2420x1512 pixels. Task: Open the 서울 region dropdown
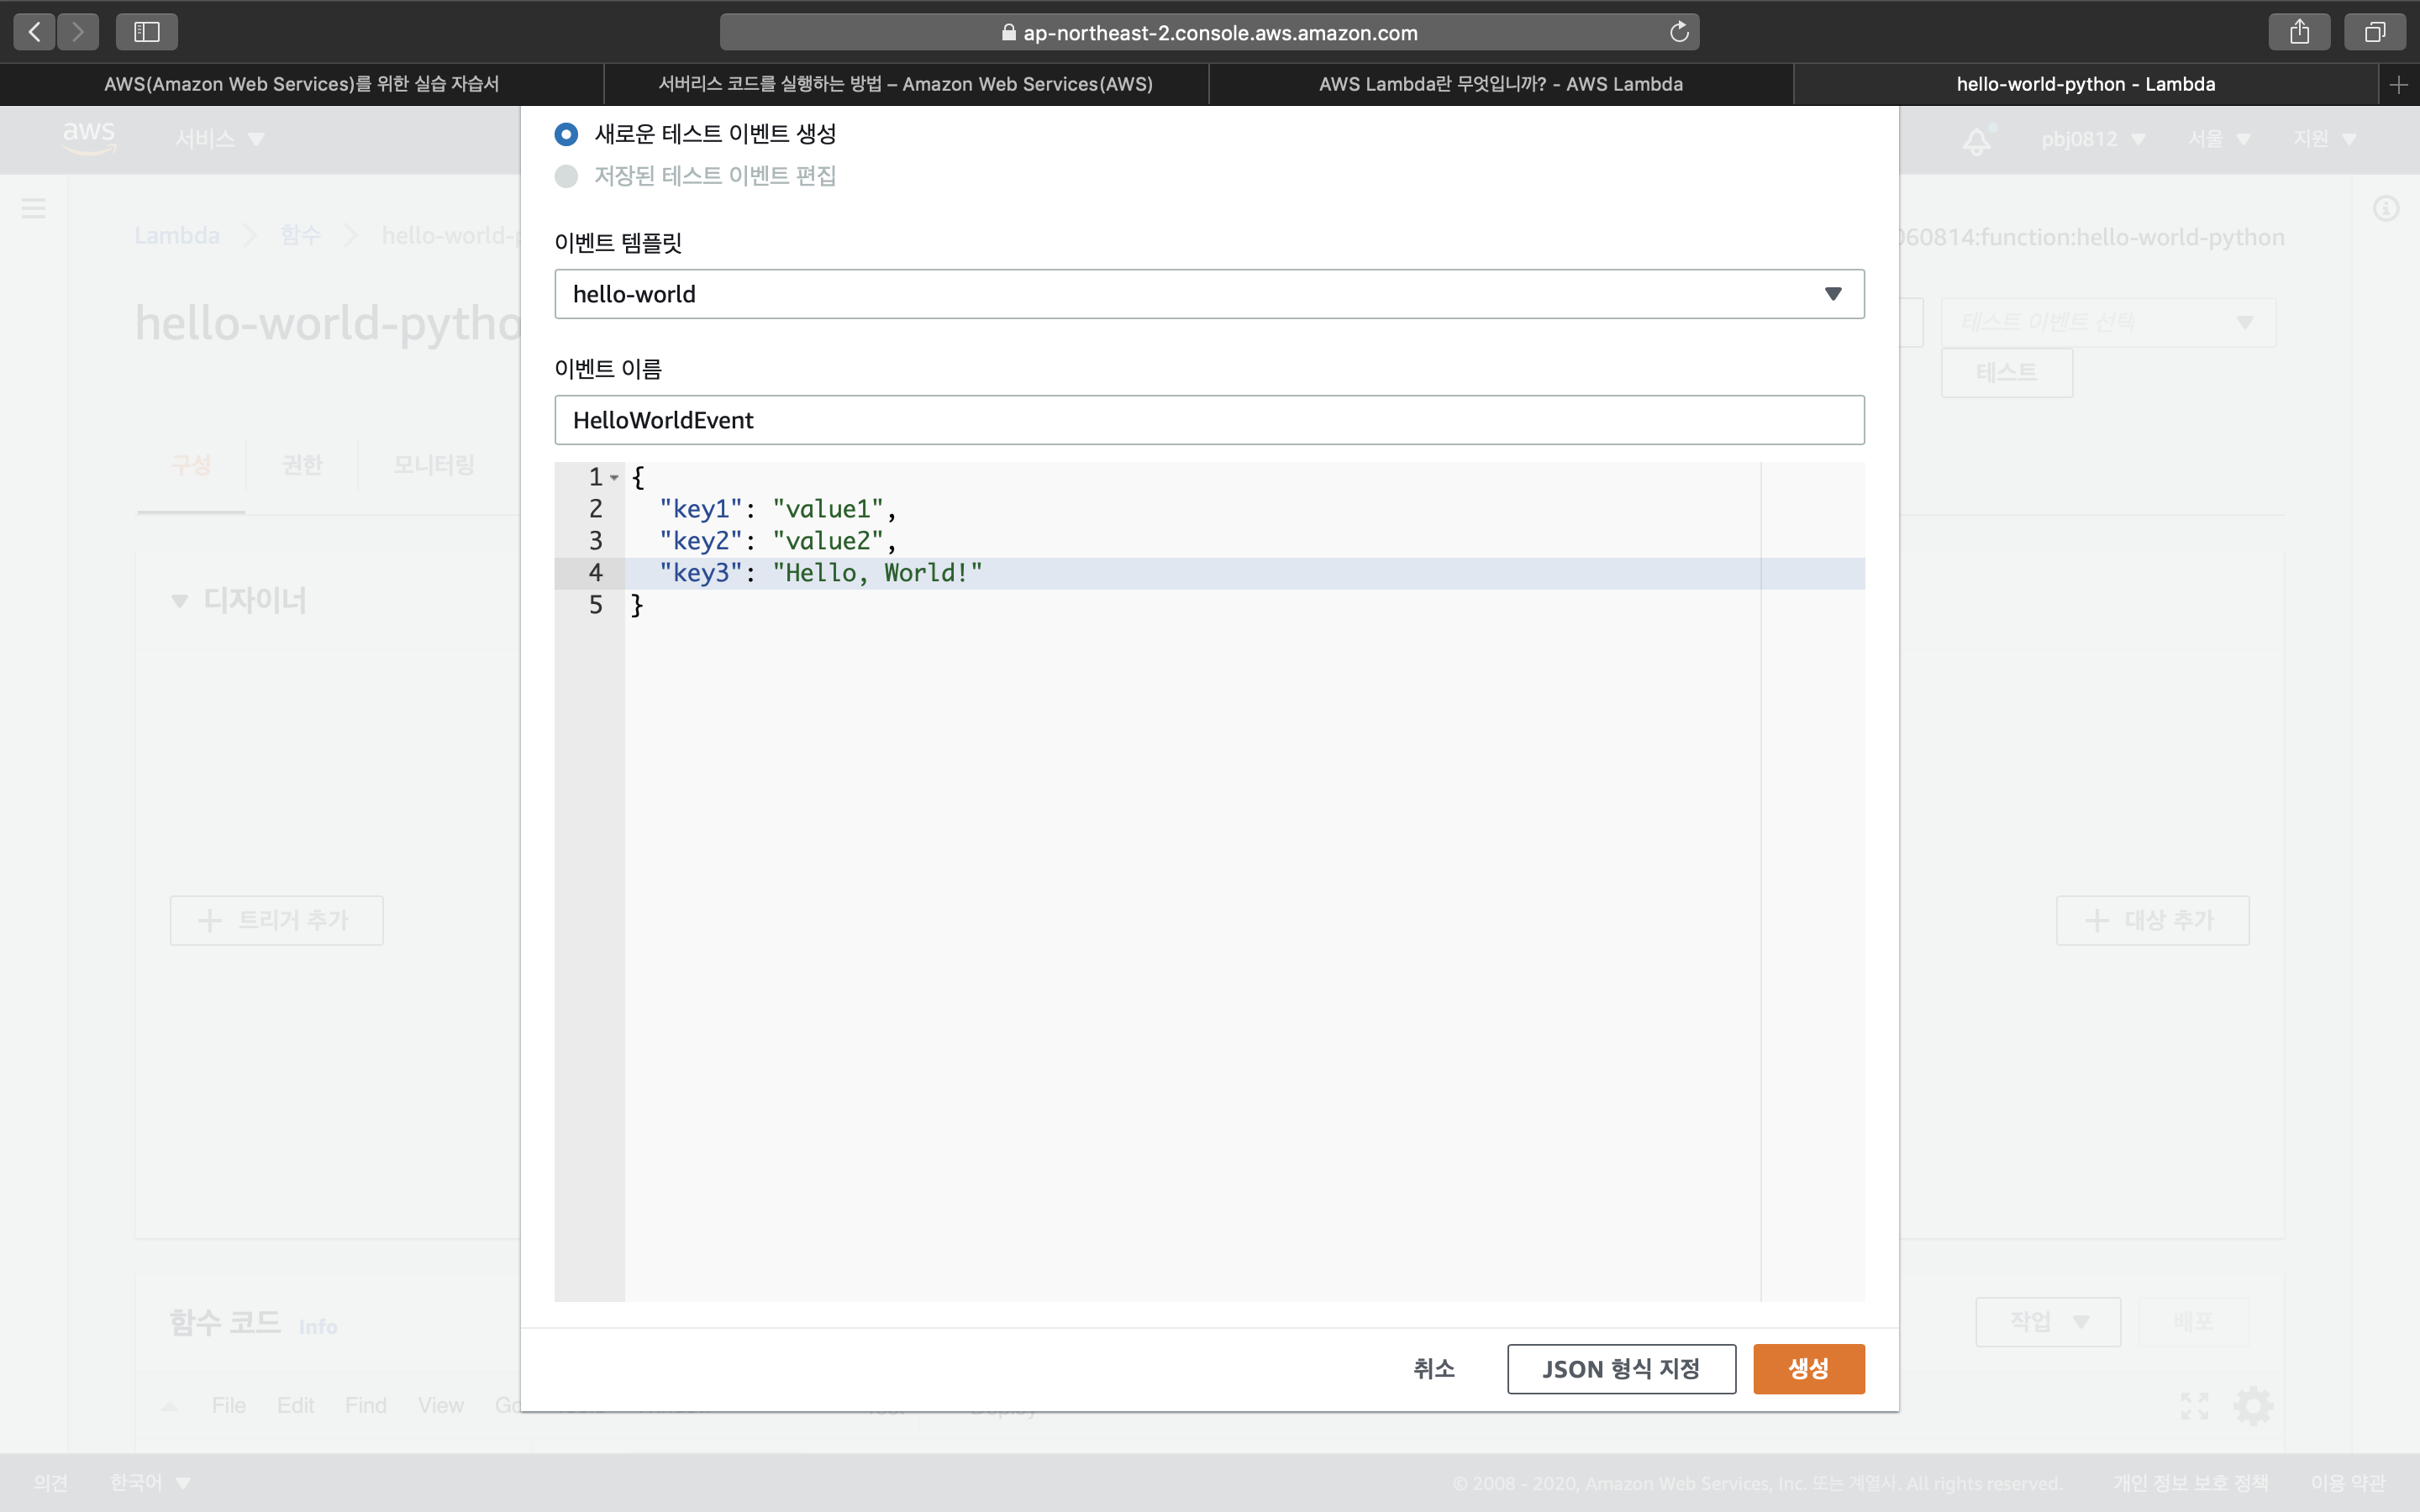(x=2218, y=139)
